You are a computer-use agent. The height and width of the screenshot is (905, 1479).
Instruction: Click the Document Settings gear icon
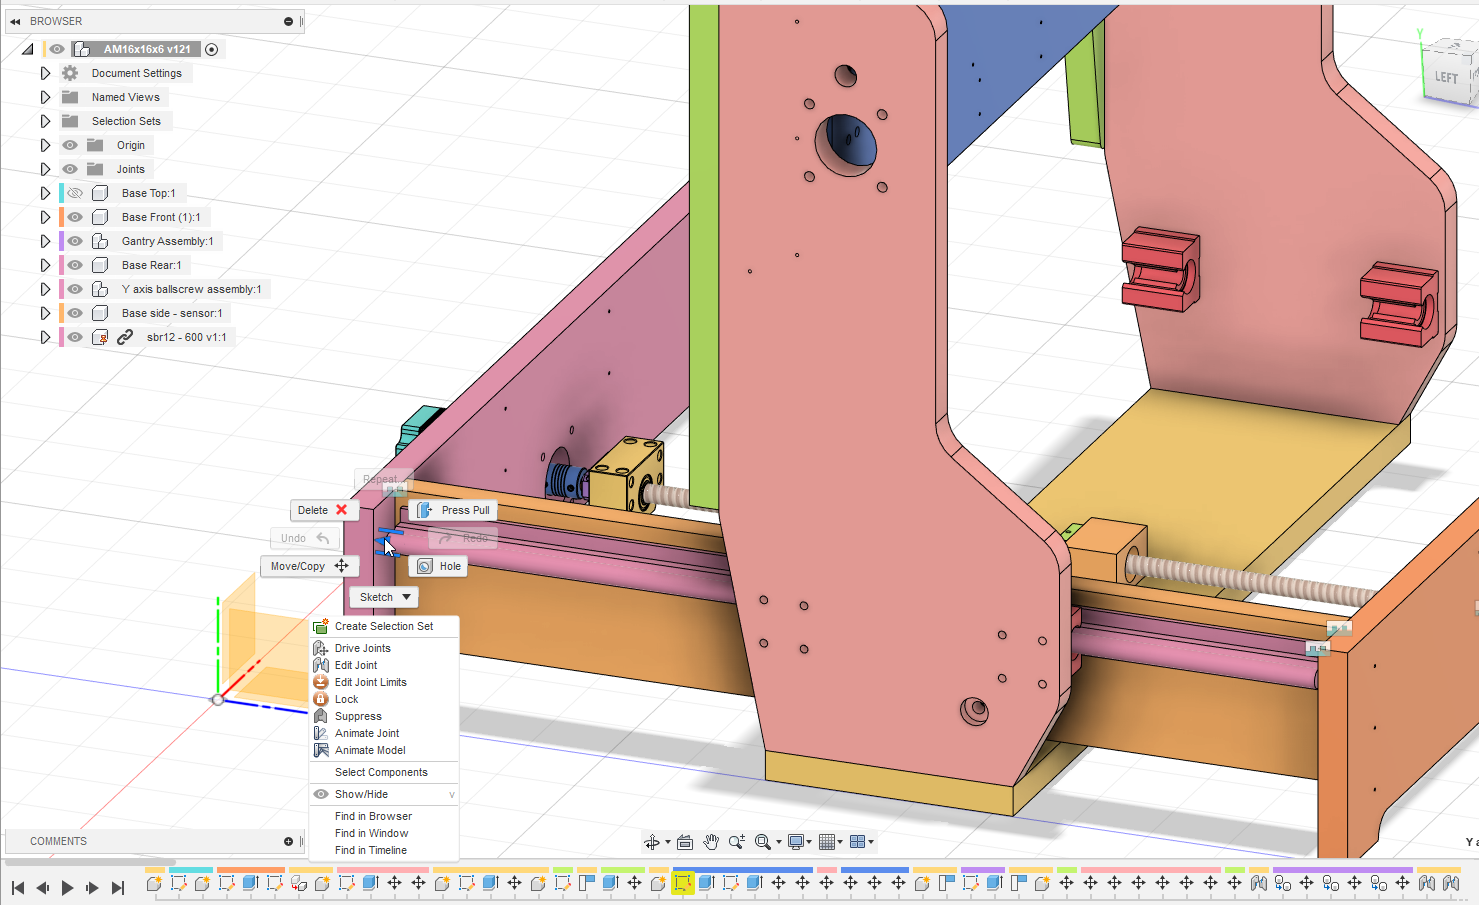click(70, 73)
